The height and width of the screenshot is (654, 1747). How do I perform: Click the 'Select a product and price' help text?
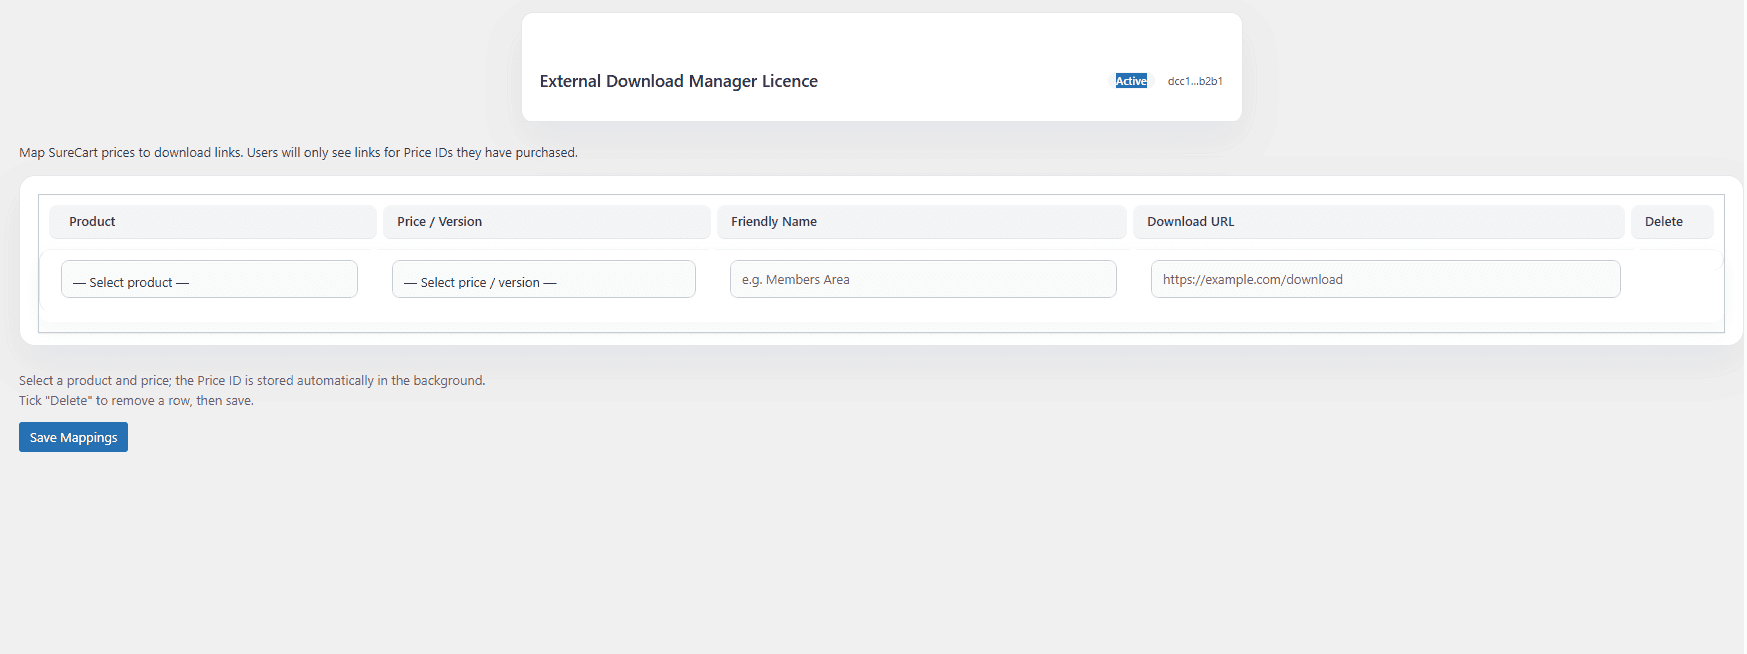(x=252, y=381)
